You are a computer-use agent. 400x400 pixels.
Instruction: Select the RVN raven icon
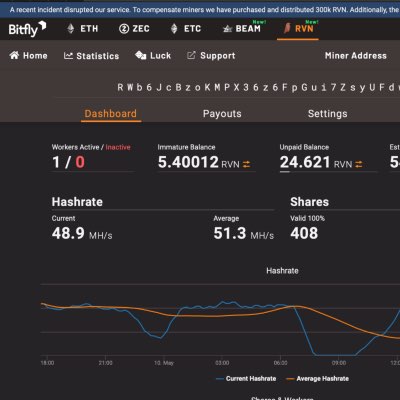click(287, 28)
